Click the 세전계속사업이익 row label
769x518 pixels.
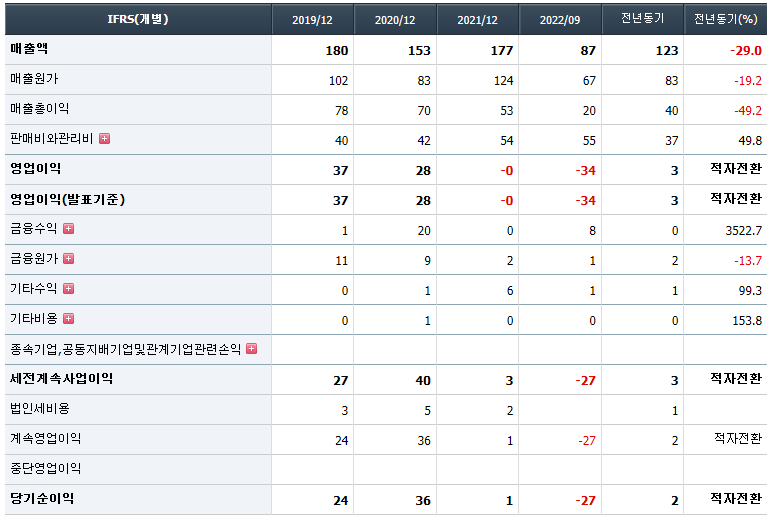(x=61, y=379)
